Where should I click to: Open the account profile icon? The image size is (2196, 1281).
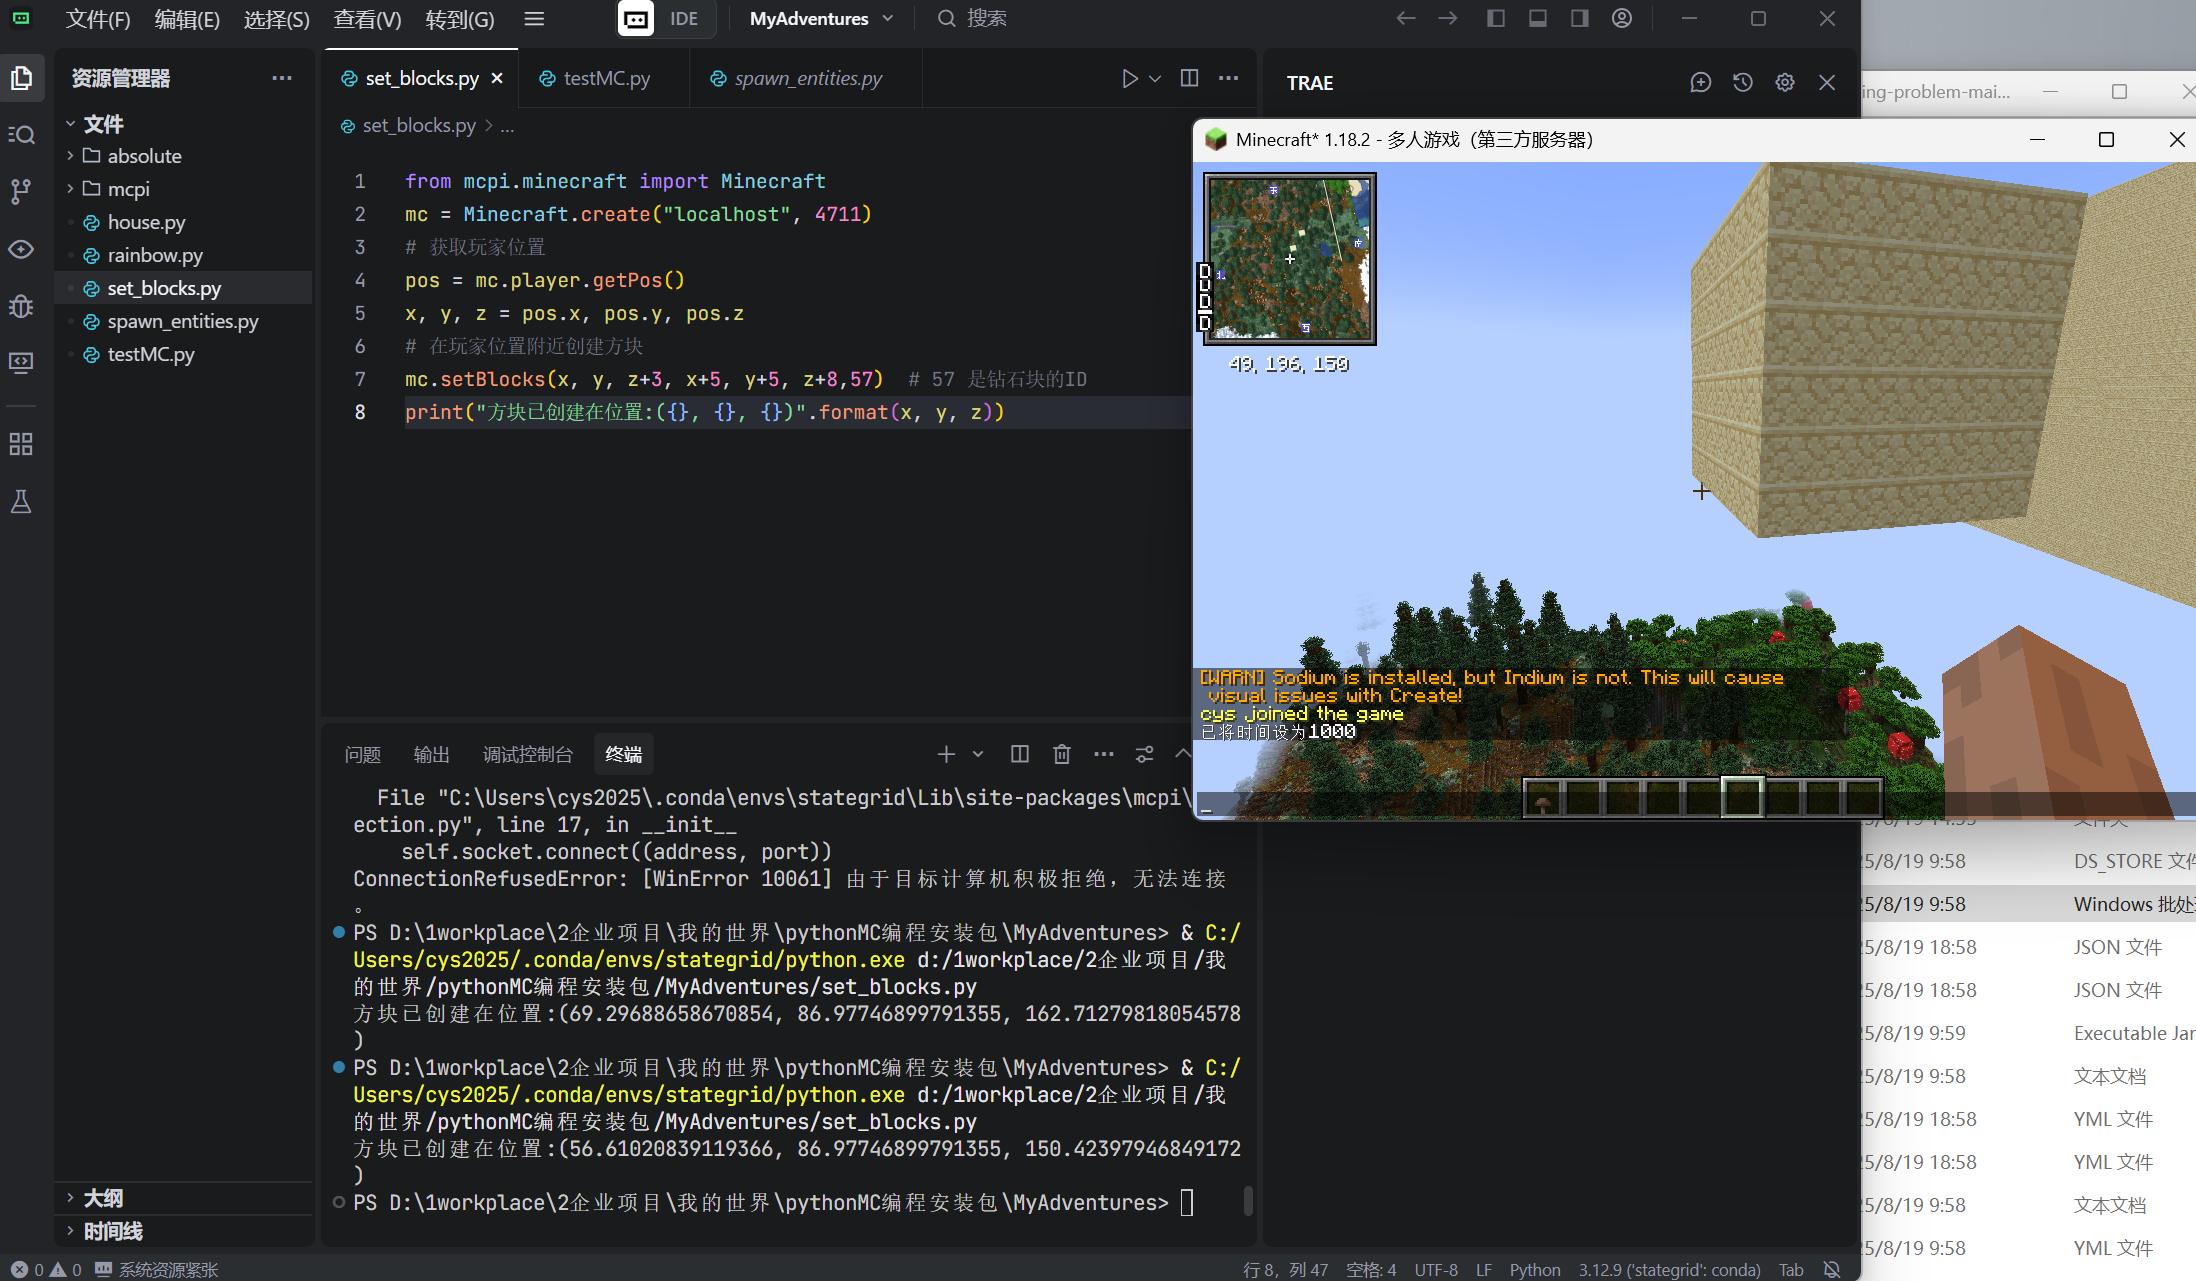(x=1622, y=18)
